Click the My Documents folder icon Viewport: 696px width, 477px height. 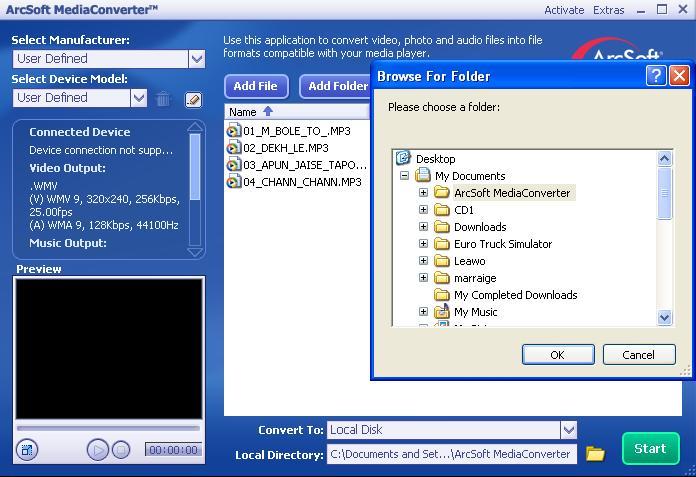click(x=423, y=175)
